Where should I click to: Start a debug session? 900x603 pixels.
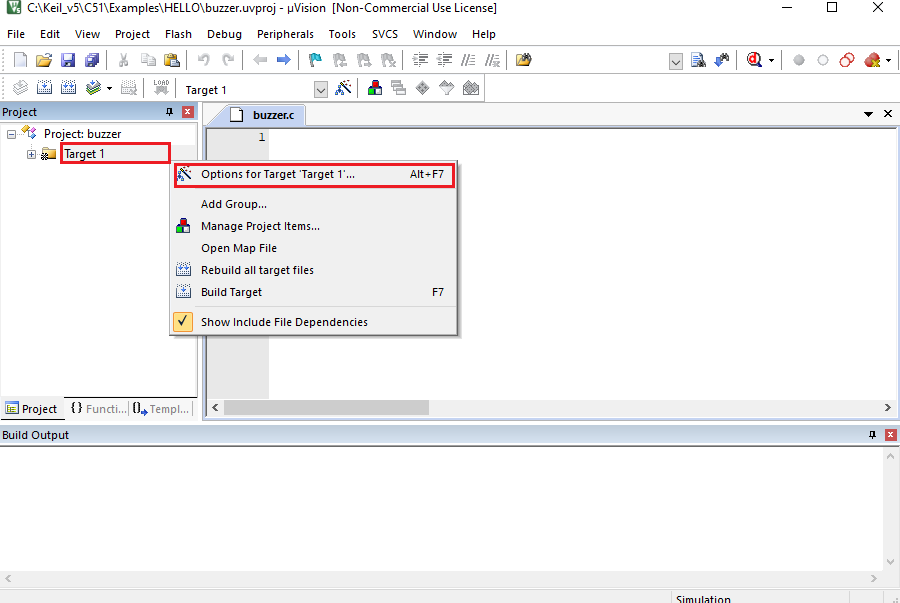(x=753, y=60)
